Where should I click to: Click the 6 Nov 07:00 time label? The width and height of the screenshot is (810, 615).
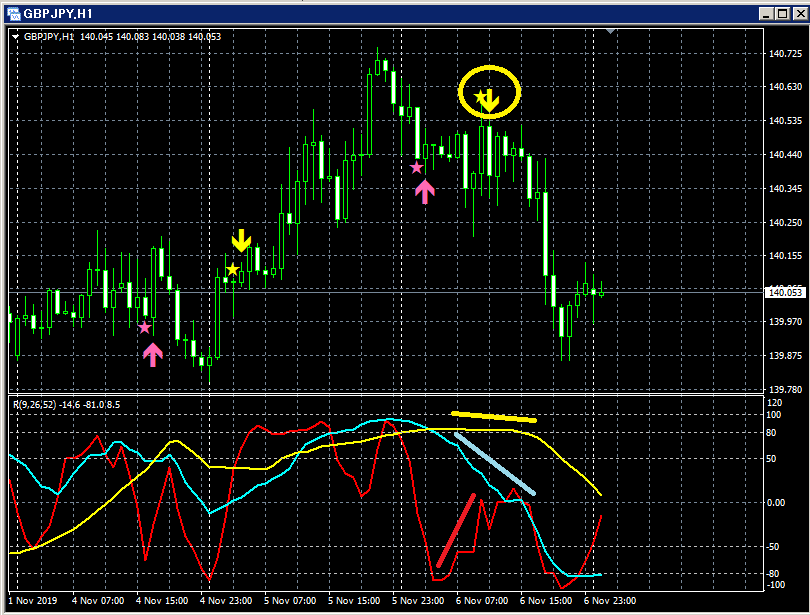pos(482,601)
